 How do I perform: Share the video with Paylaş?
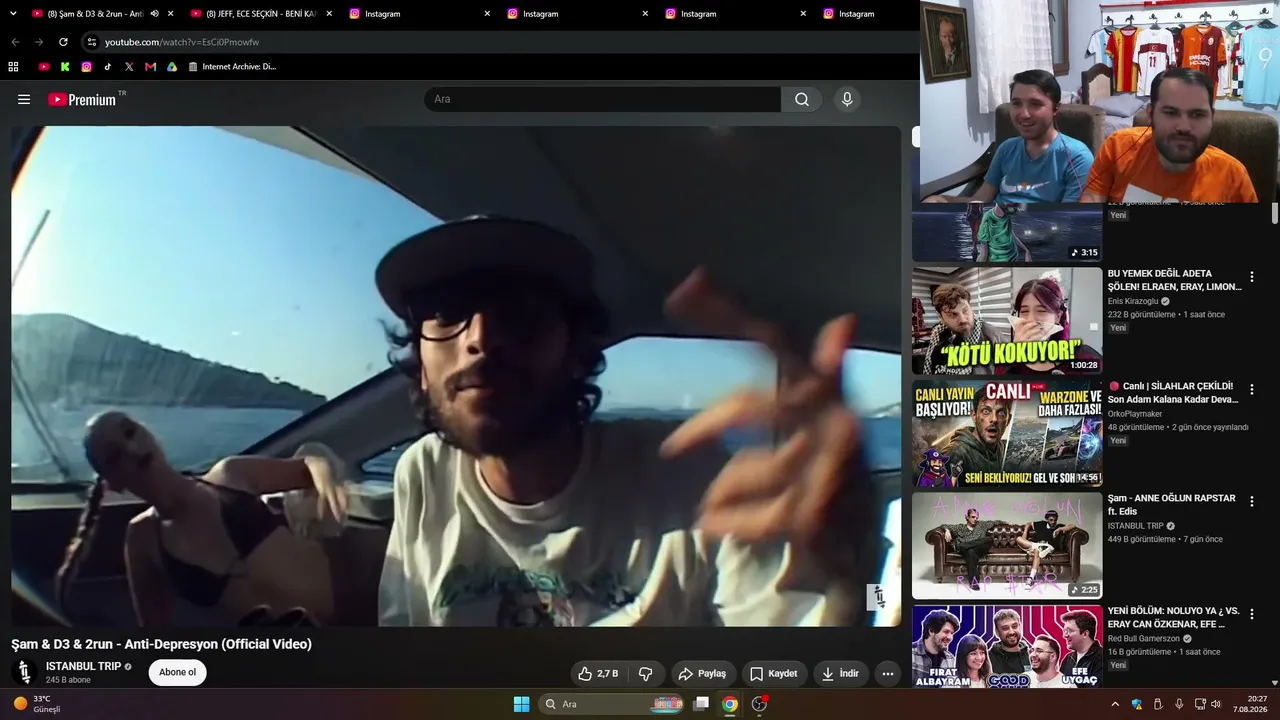[x=704, y=674]
